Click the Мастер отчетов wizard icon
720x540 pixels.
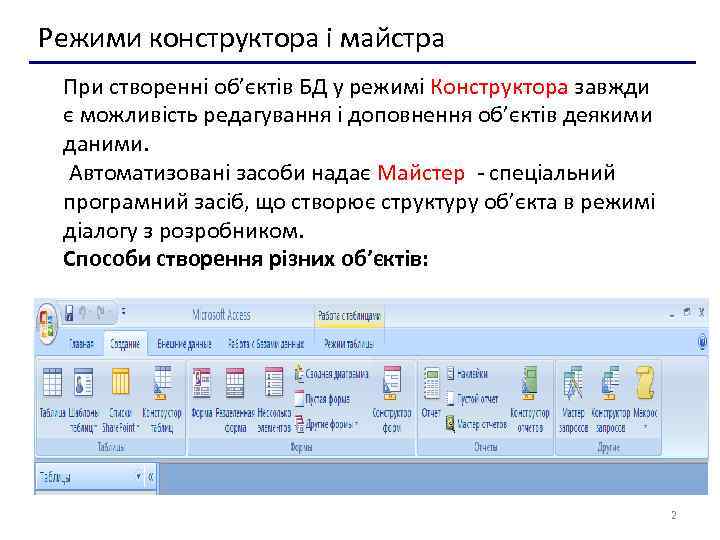pyautogui.click(x=450, y=424)
